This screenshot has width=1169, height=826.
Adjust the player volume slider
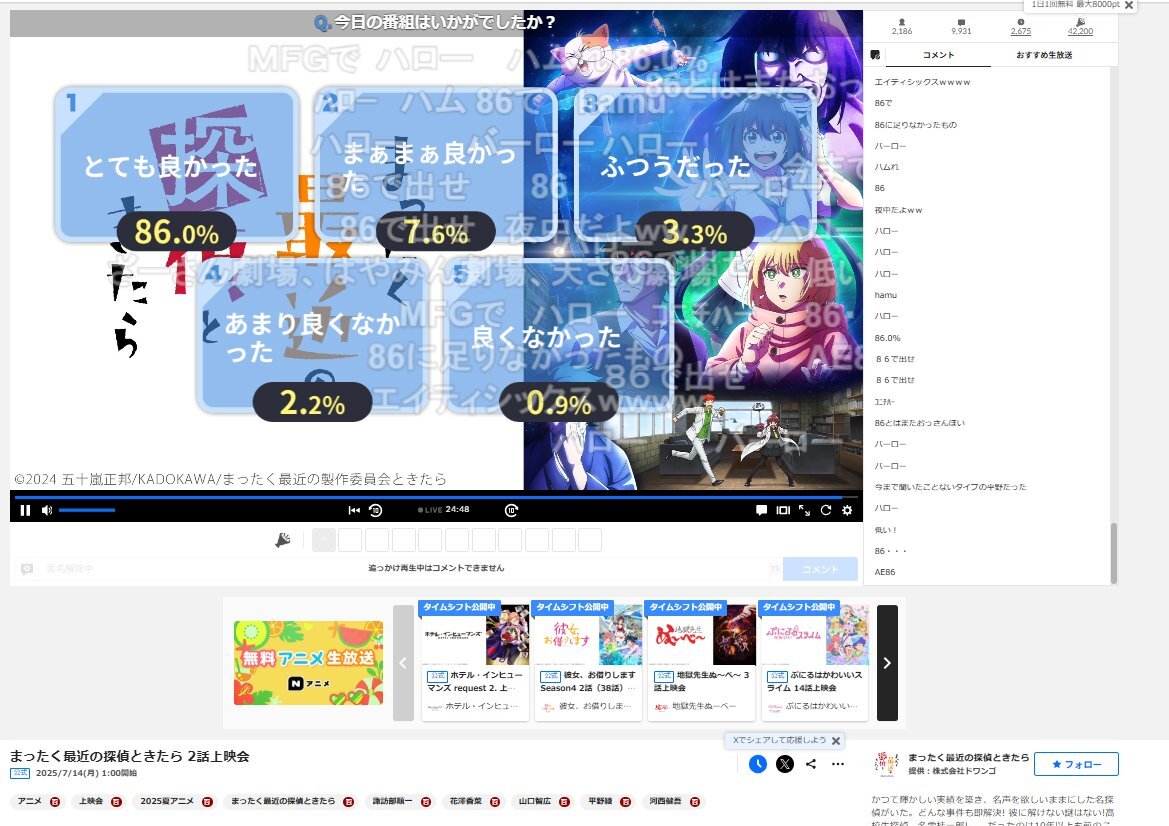[86, 511]
